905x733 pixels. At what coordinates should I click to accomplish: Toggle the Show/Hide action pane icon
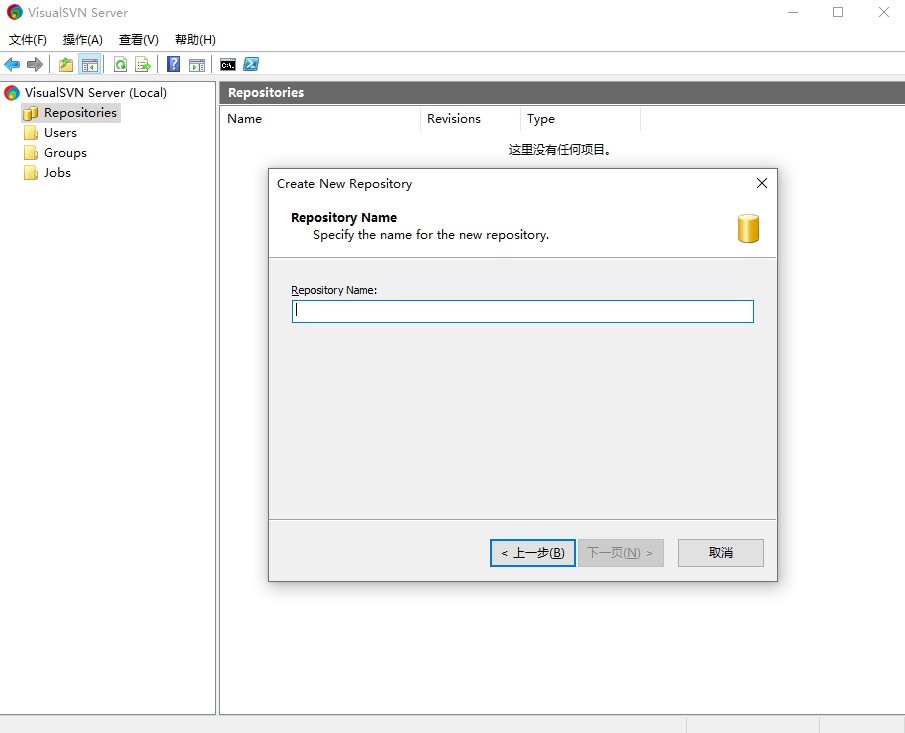pyautogui.click(x=197, y=64)
